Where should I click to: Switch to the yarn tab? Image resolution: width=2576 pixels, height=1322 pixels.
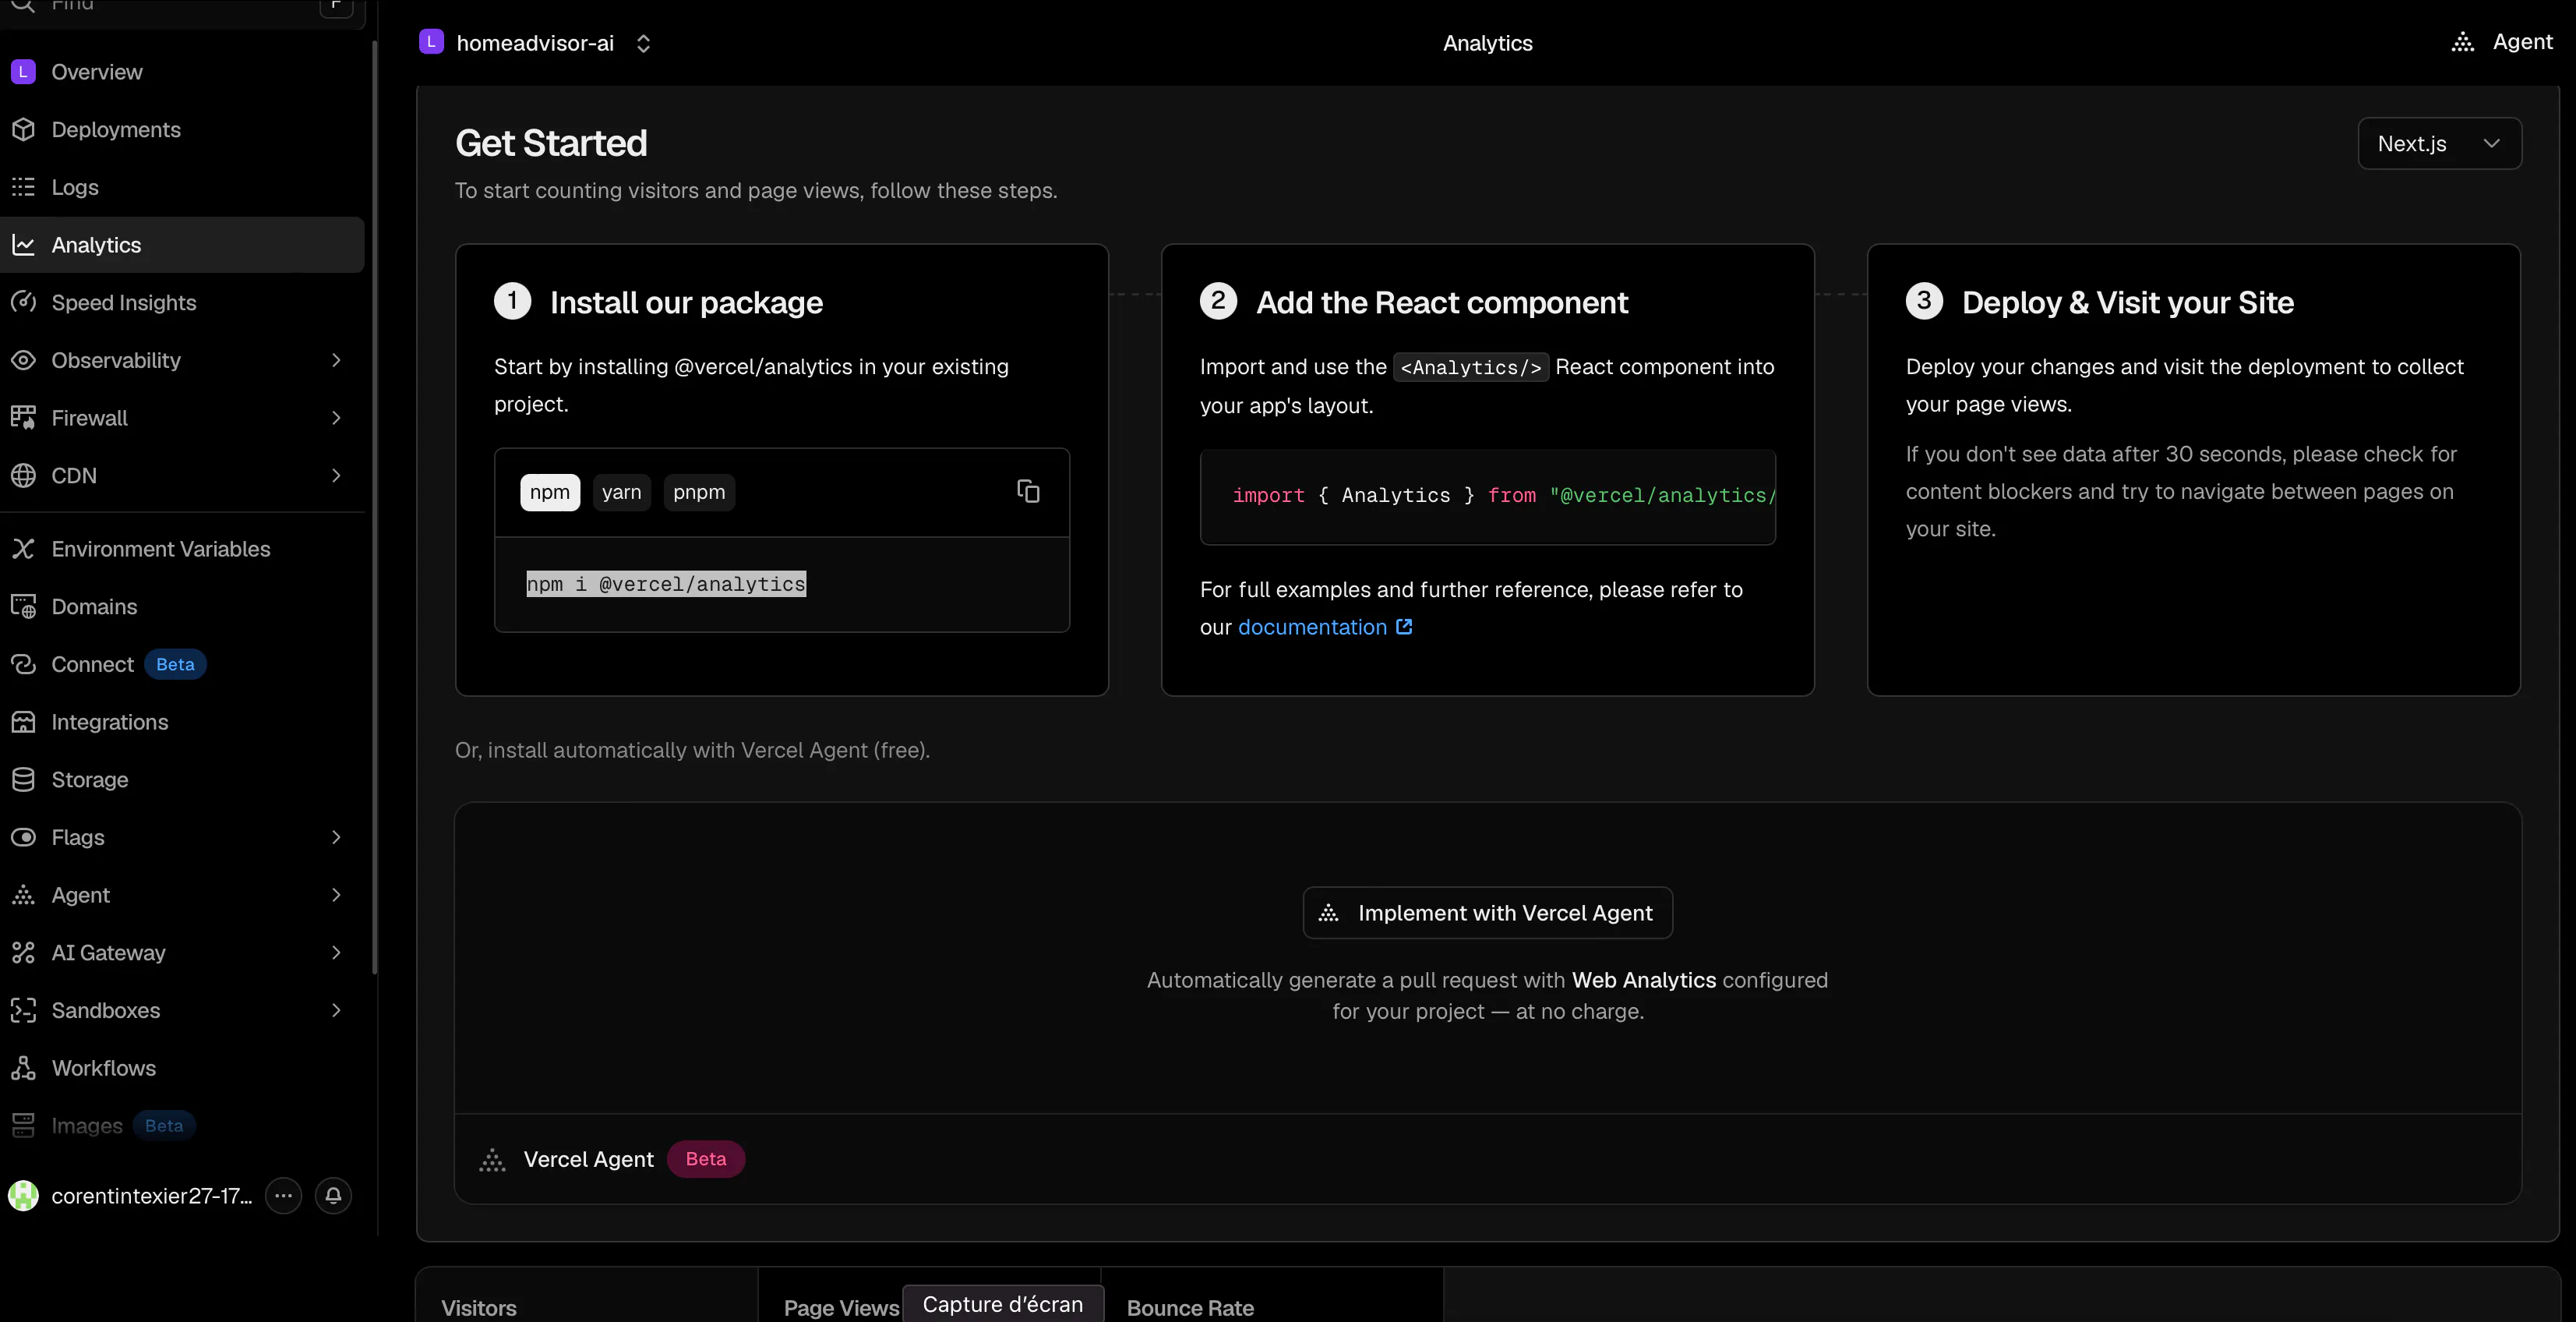pos(621,492)
